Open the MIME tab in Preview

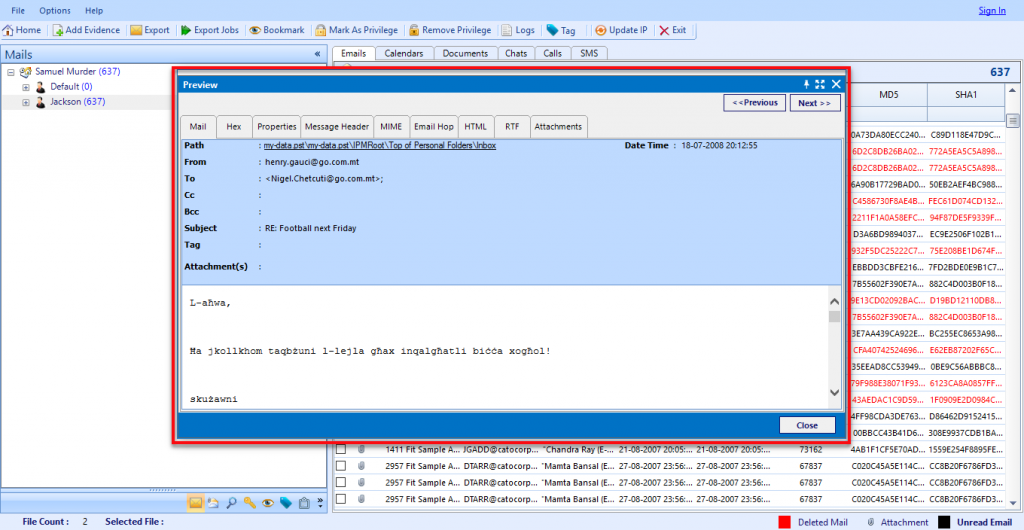coord(392,127)
